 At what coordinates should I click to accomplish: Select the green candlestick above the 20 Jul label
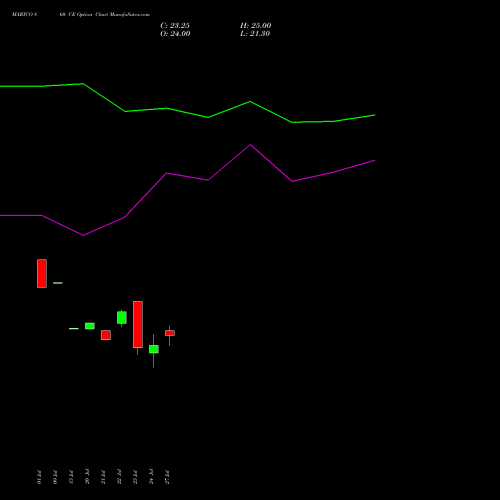point(90,326)
